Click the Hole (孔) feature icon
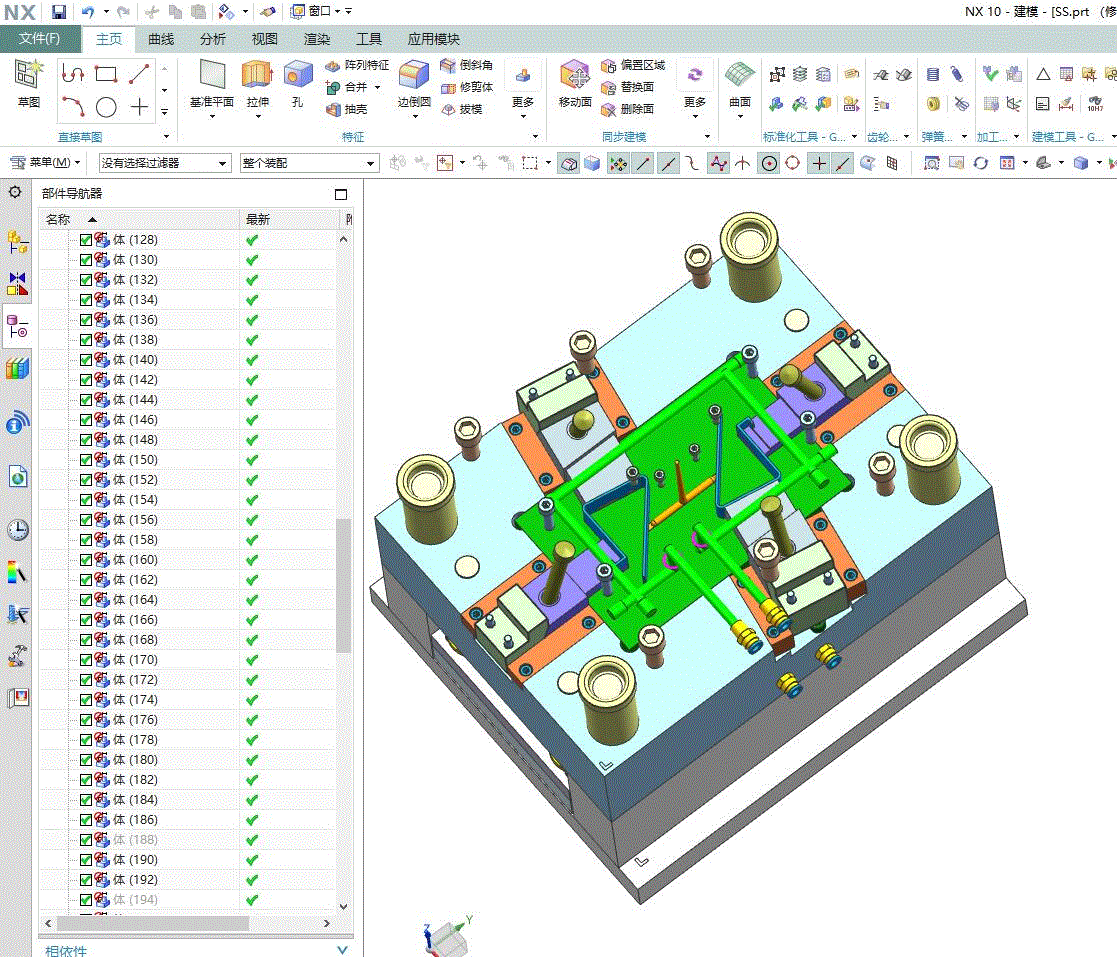The image size is (1117, 957). click(298, 74)
